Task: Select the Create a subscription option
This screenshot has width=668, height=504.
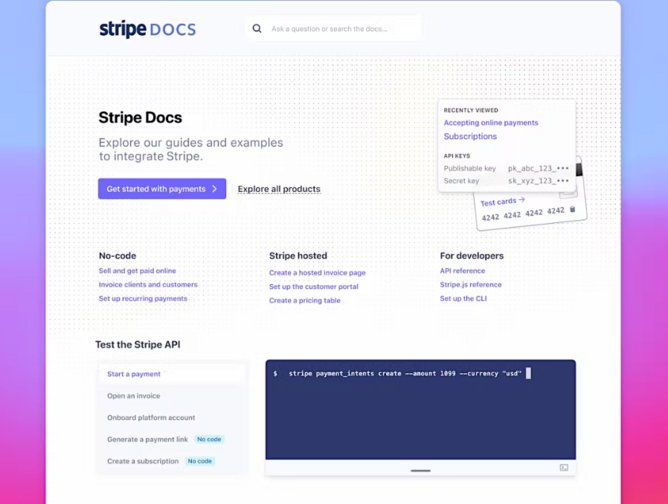Action: [143, 461]
